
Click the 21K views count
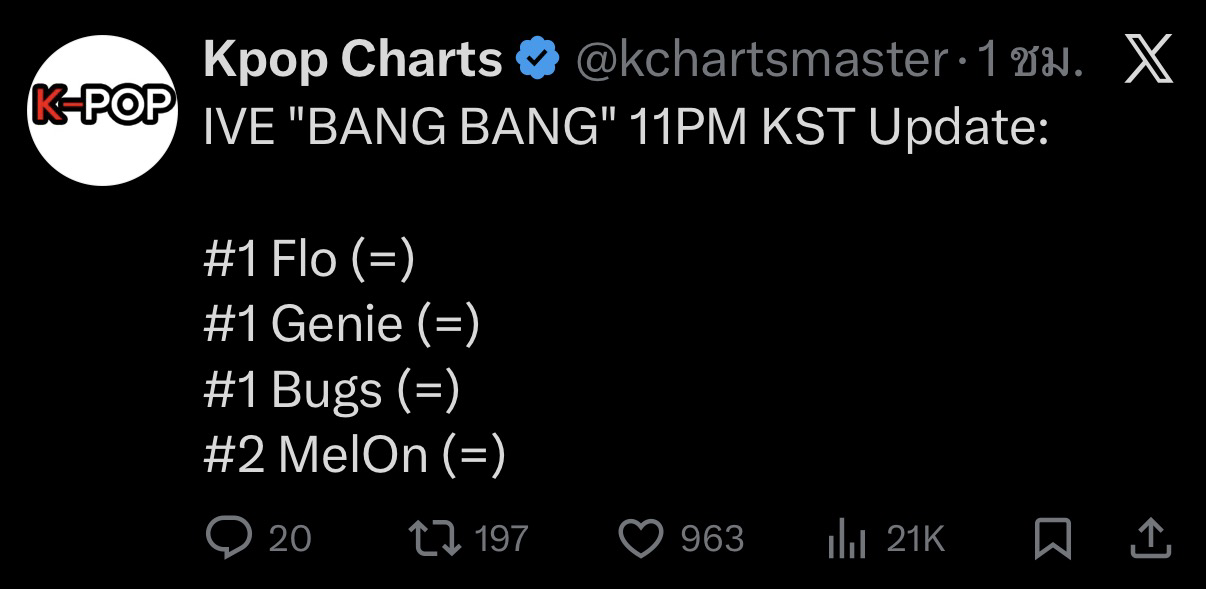[915, 540]
